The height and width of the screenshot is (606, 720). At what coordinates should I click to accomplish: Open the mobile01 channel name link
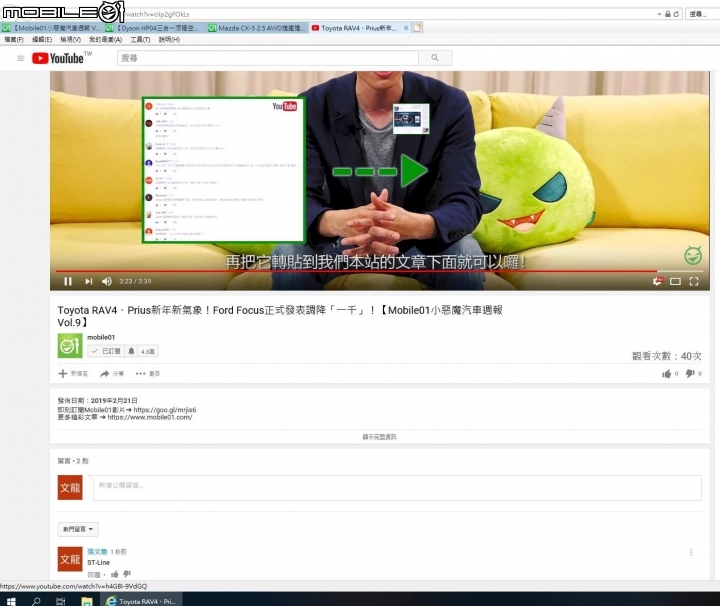point(101,337)
